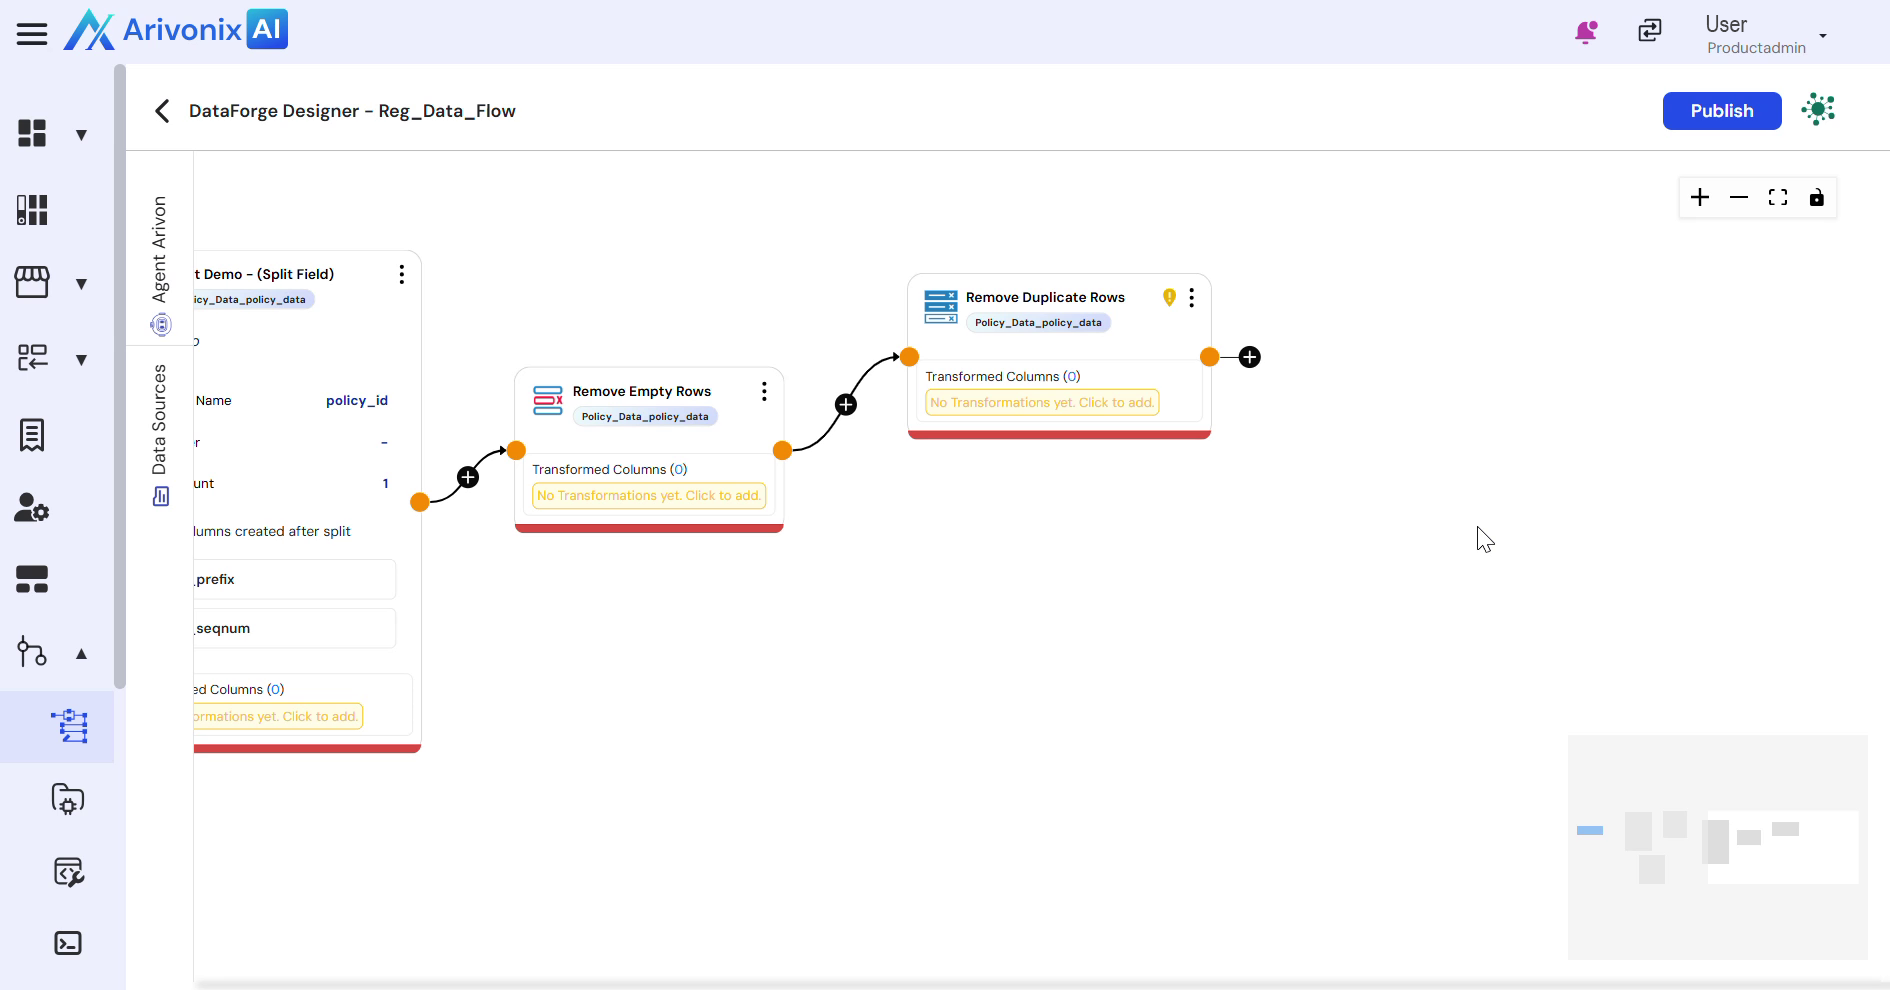Open the user profile dropdown arrow

pyautogui.click(x=1823, y=36)
